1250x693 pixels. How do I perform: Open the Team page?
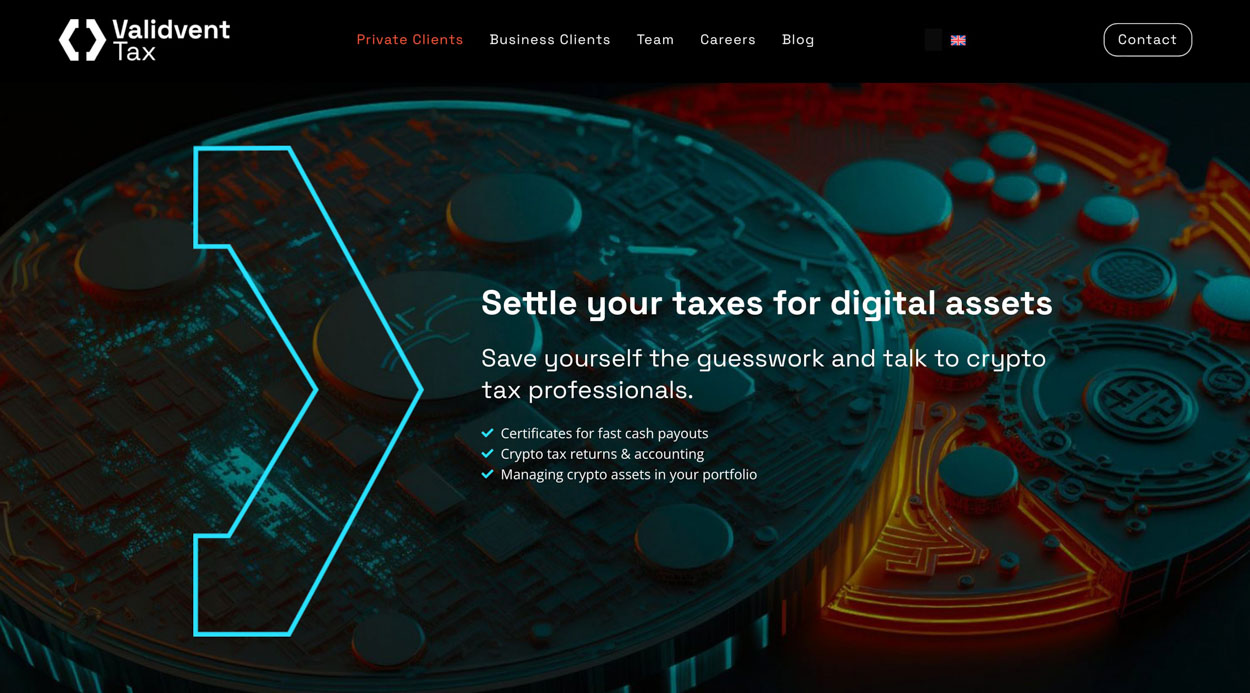(655, 40)
